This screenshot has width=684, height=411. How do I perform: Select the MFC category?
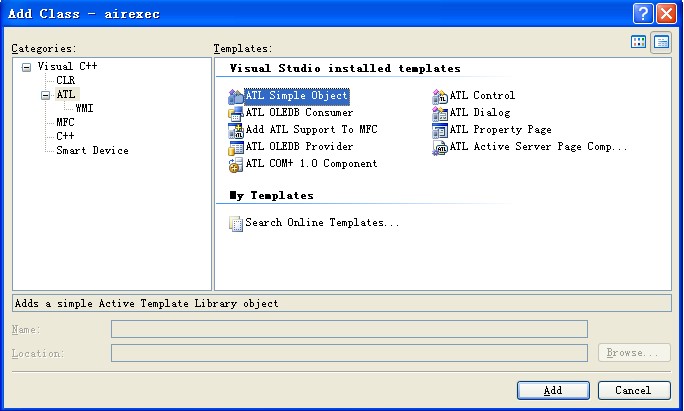65,122
